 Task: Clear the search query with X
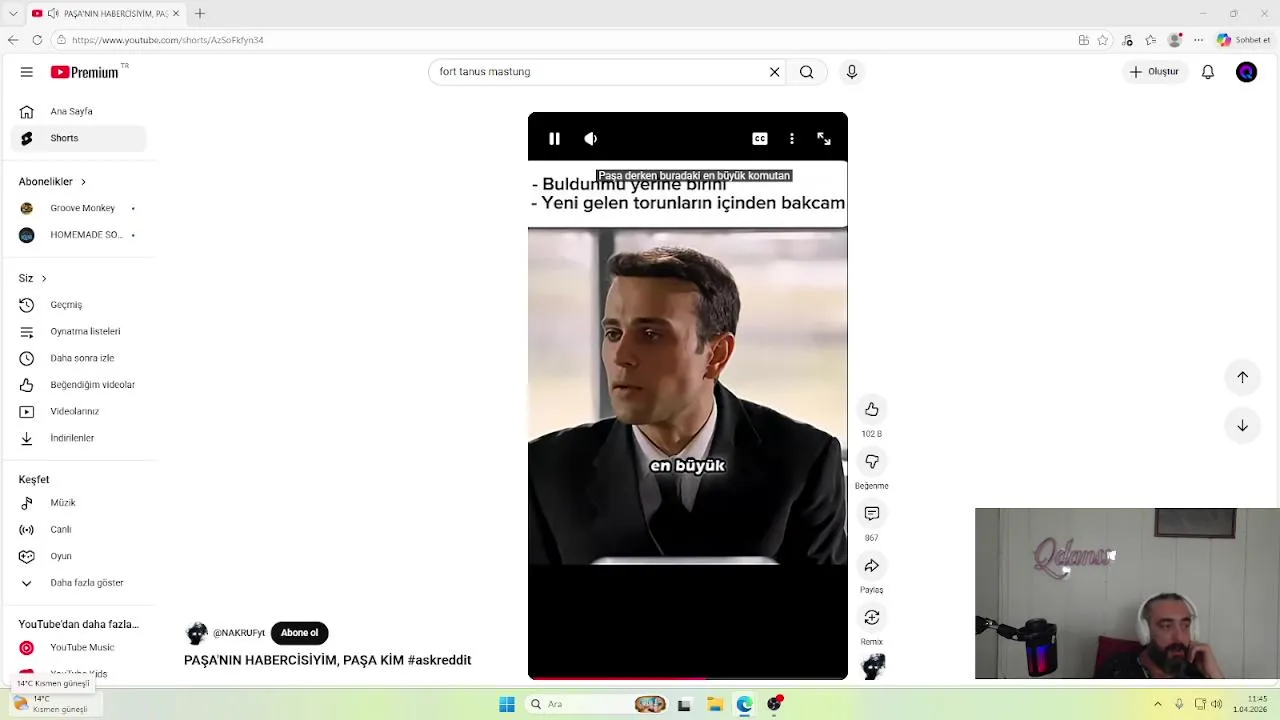[774, 72]
